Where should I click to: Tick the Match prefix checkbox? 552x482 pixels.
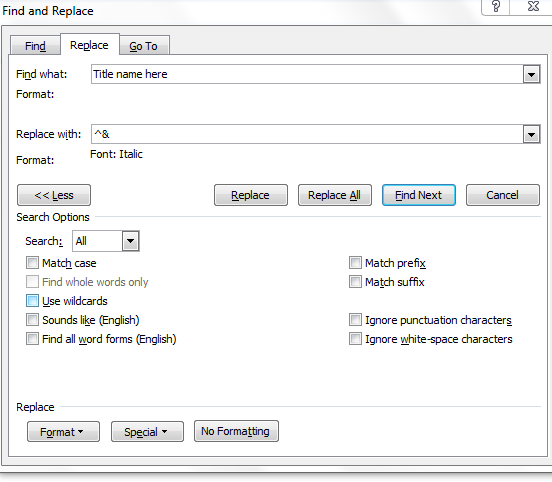click(355, 263)
